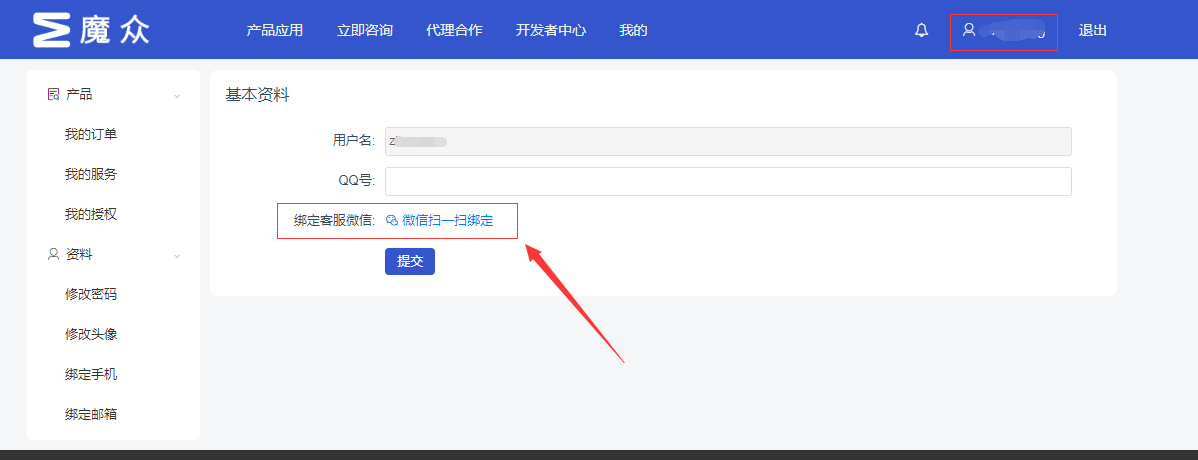Collapse the 产品 sidebar group chevron
Viewport: 1198px width, 460px height.
(x=177, y=95)
